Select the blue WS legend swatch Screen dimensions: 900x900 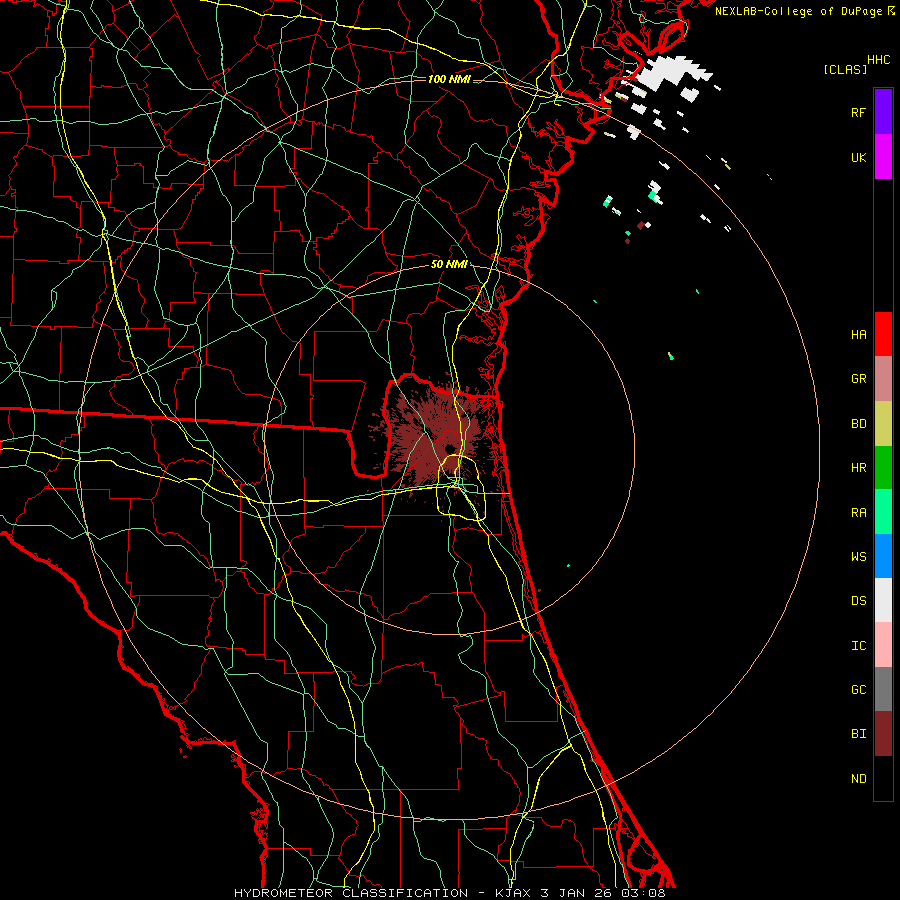pos(883,556)
